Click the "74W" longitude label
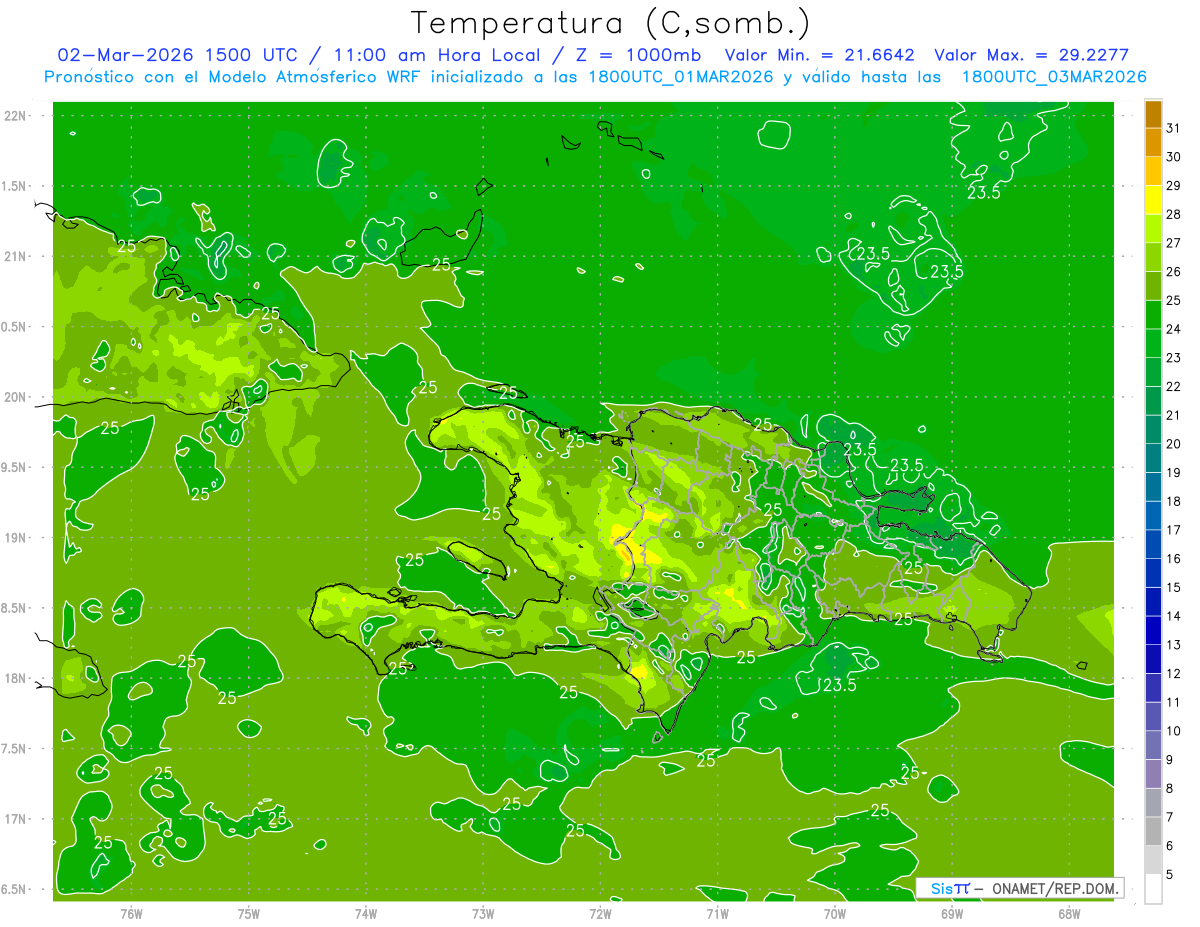The height and width of the screenshot is (927, 1200). click(x=366, y=914)
